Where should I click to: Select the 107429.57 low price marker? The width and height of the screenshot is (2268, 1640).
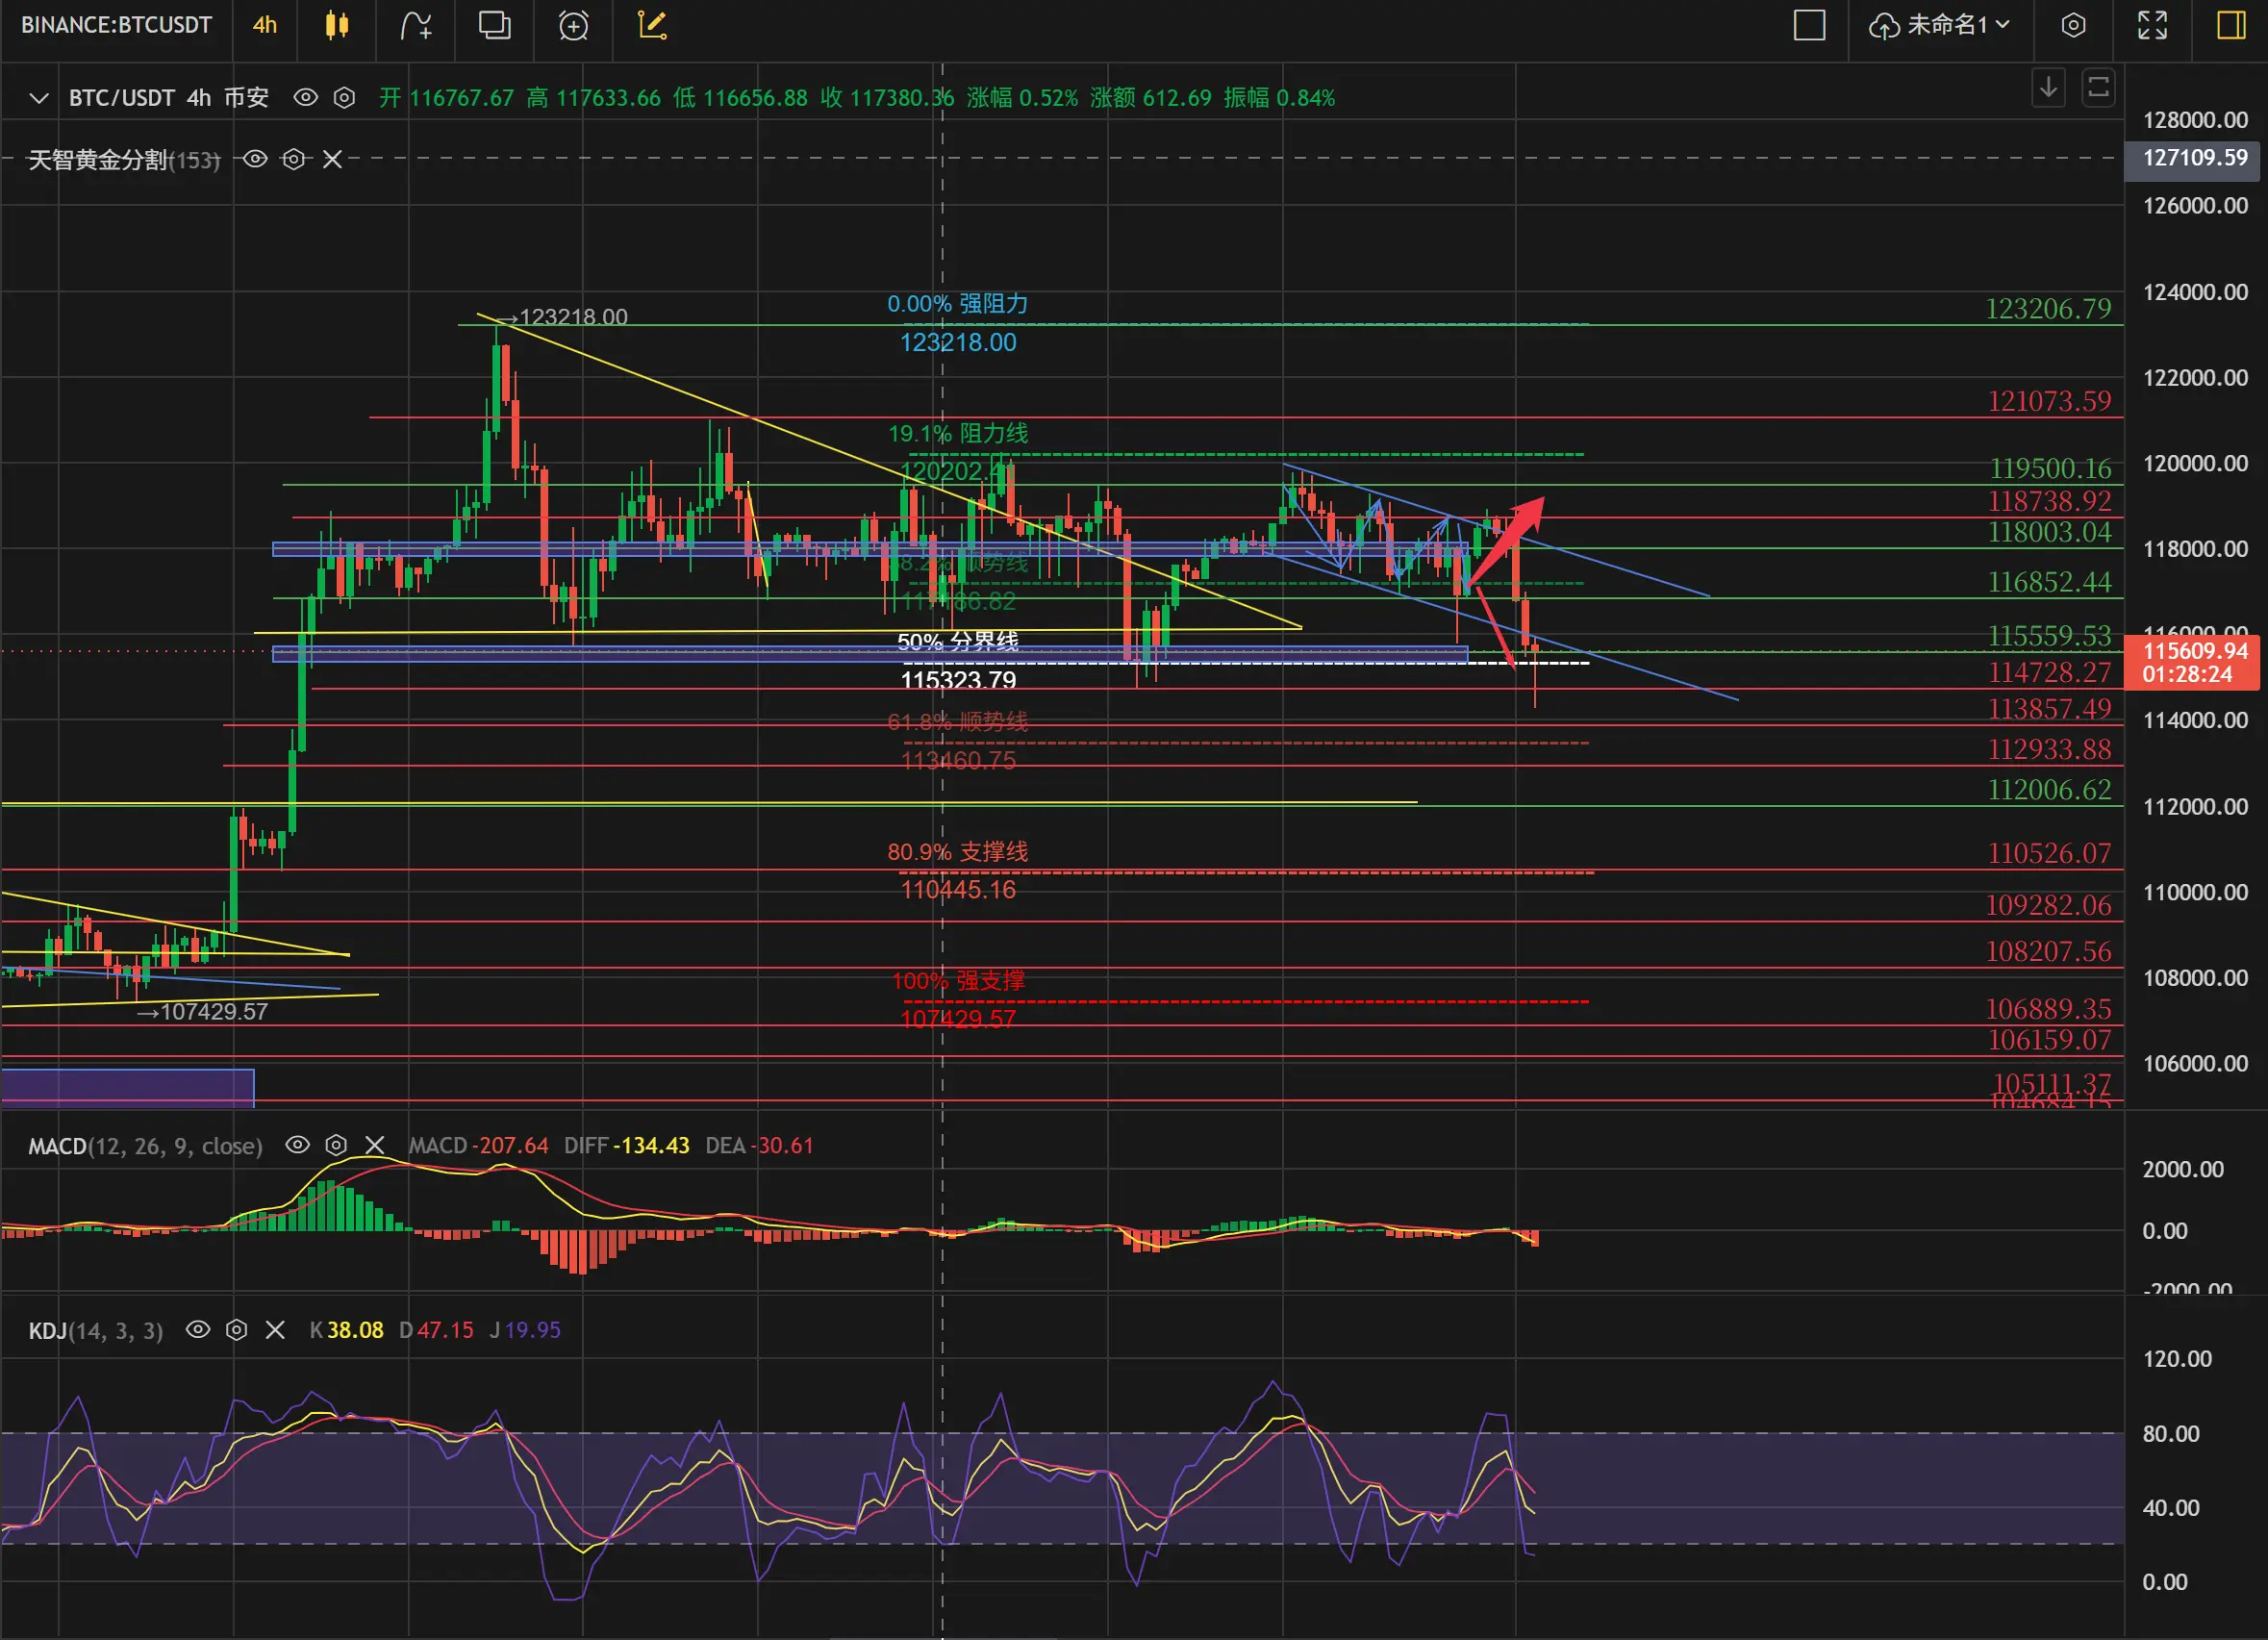coord(202,1011)
